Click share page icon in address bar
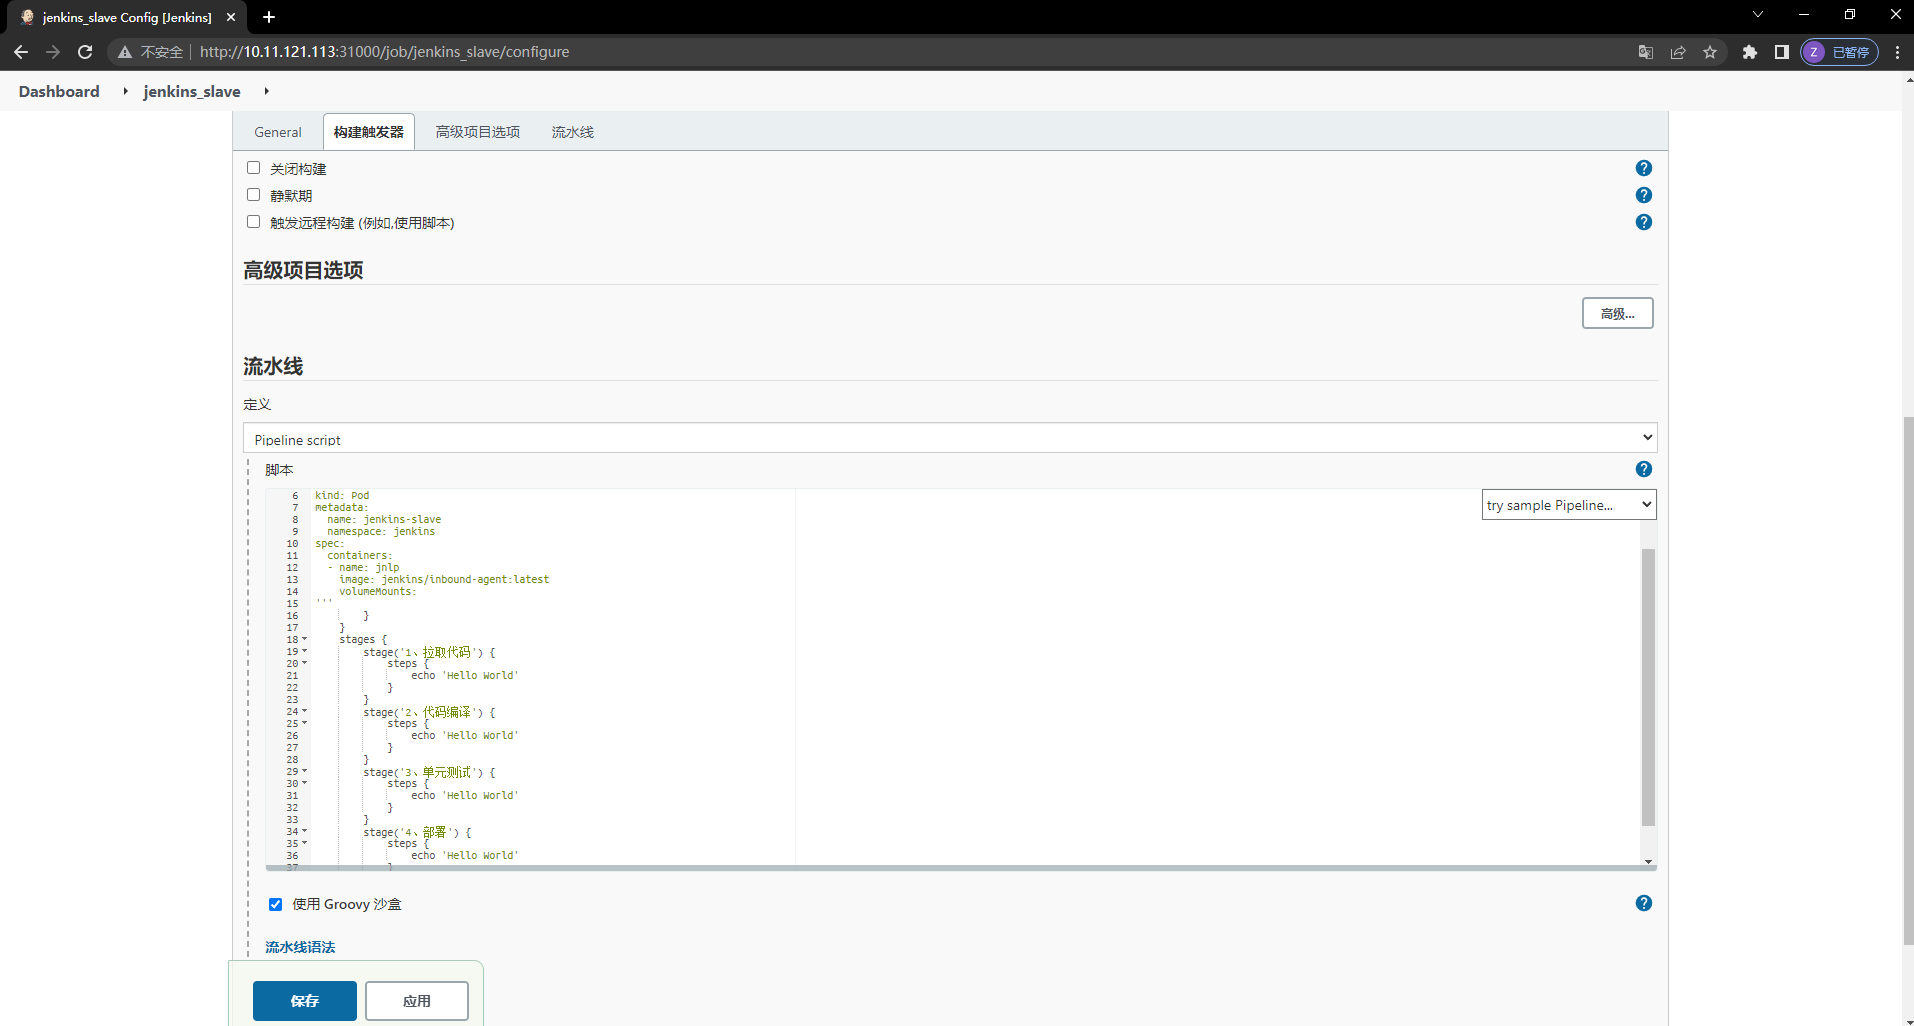Screen dimensions: 1914x1026 click(x=1678, y=52)
